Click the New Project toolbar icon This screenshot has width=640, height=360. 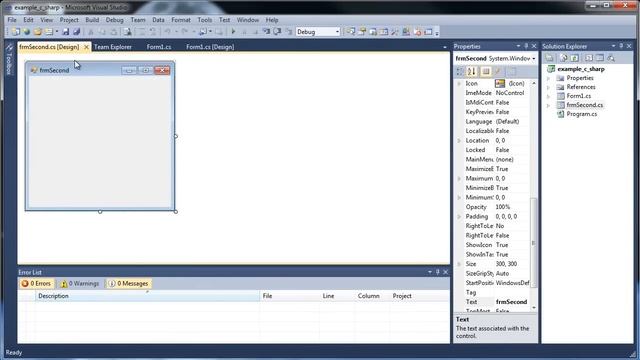(x=16, y=31)
